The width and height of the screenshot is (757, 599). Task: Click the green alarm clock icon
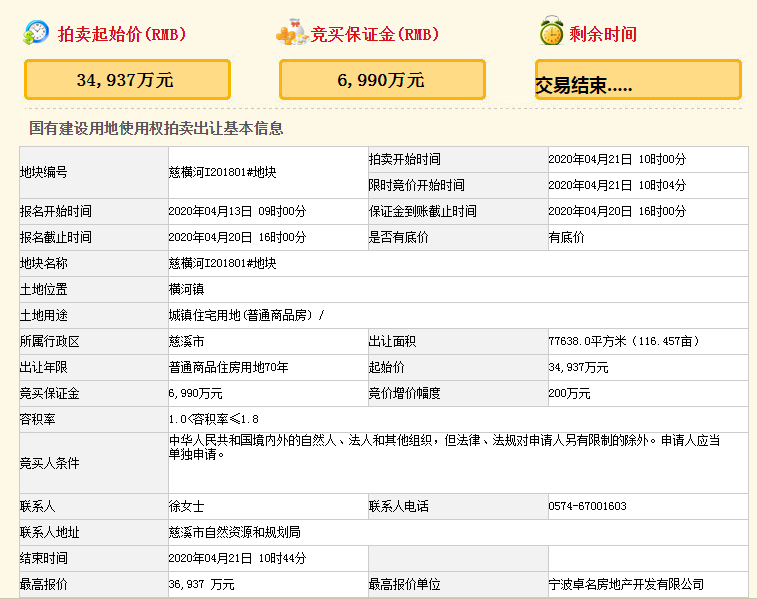point(551,32)
